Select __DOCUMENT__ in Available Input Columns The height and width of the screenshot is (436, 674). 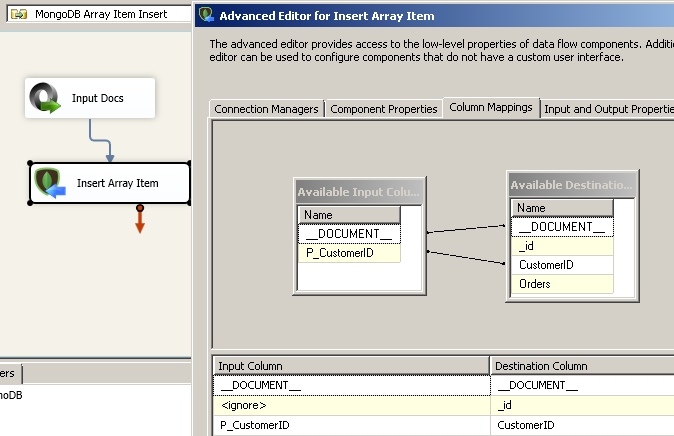point(349,234)
